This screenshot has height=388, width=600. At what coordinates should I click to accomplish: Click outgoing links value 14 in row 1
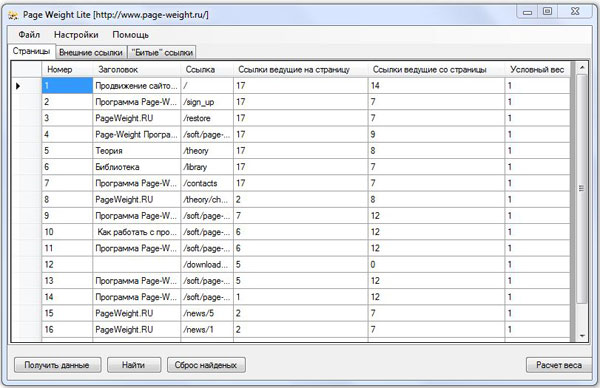click(x=436, y=86)
